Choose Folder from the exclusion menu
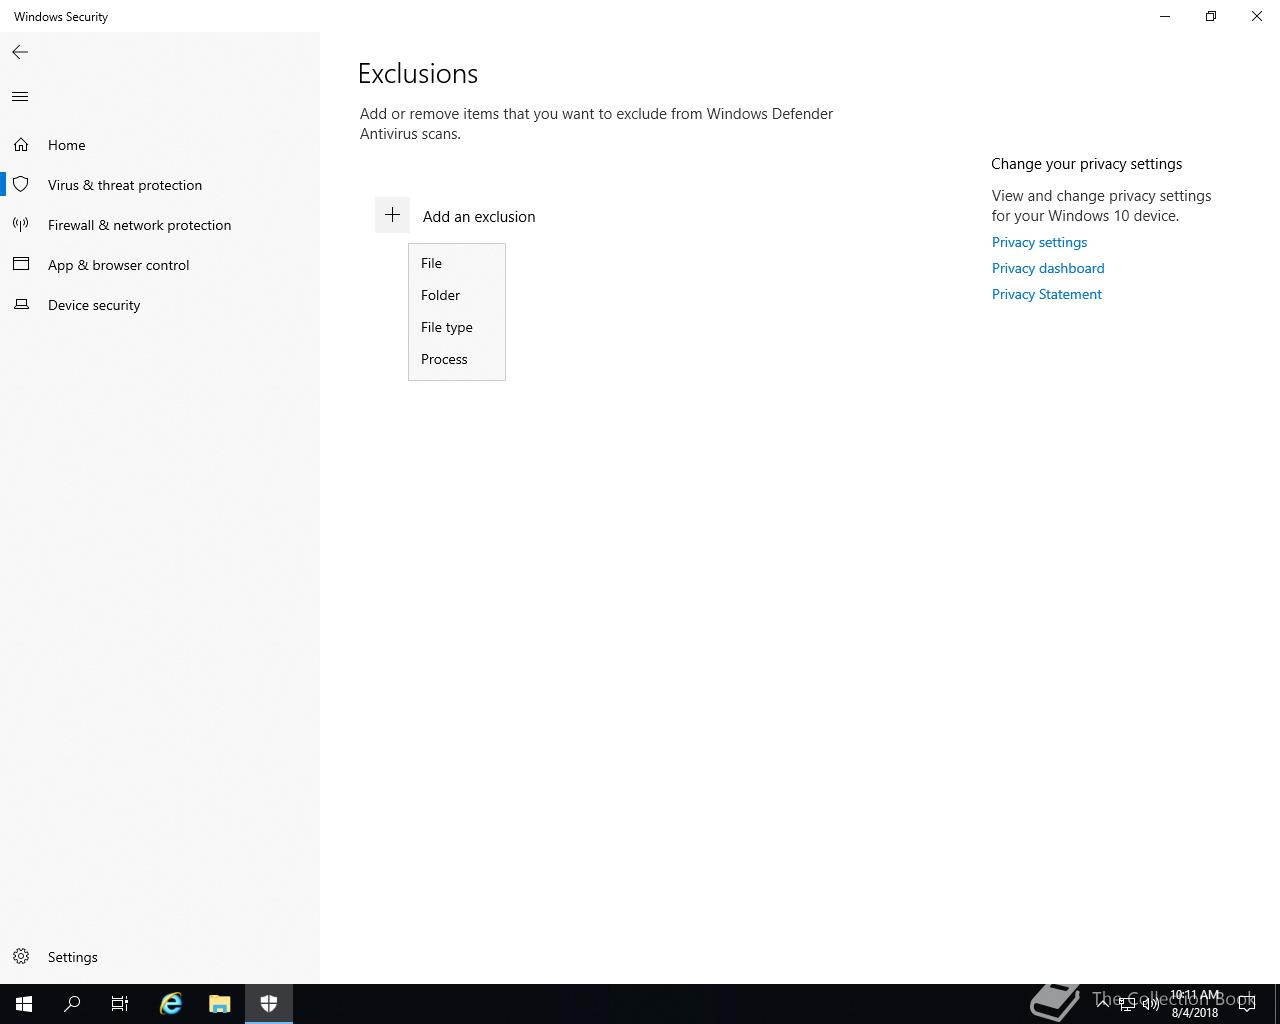Image resolution: width=1280 pixels, height=1024 pixels. tap(457, 295)
